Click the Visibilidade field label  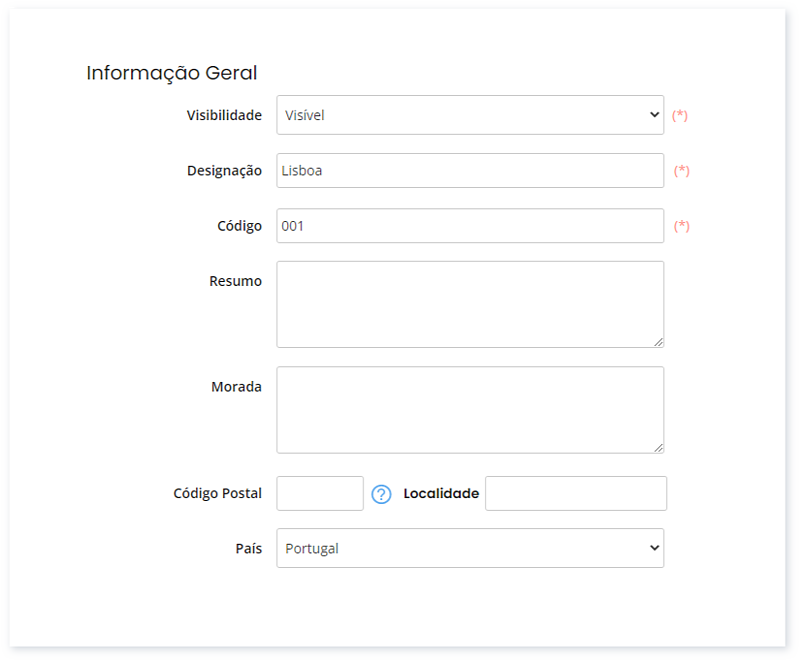(224, 115)
